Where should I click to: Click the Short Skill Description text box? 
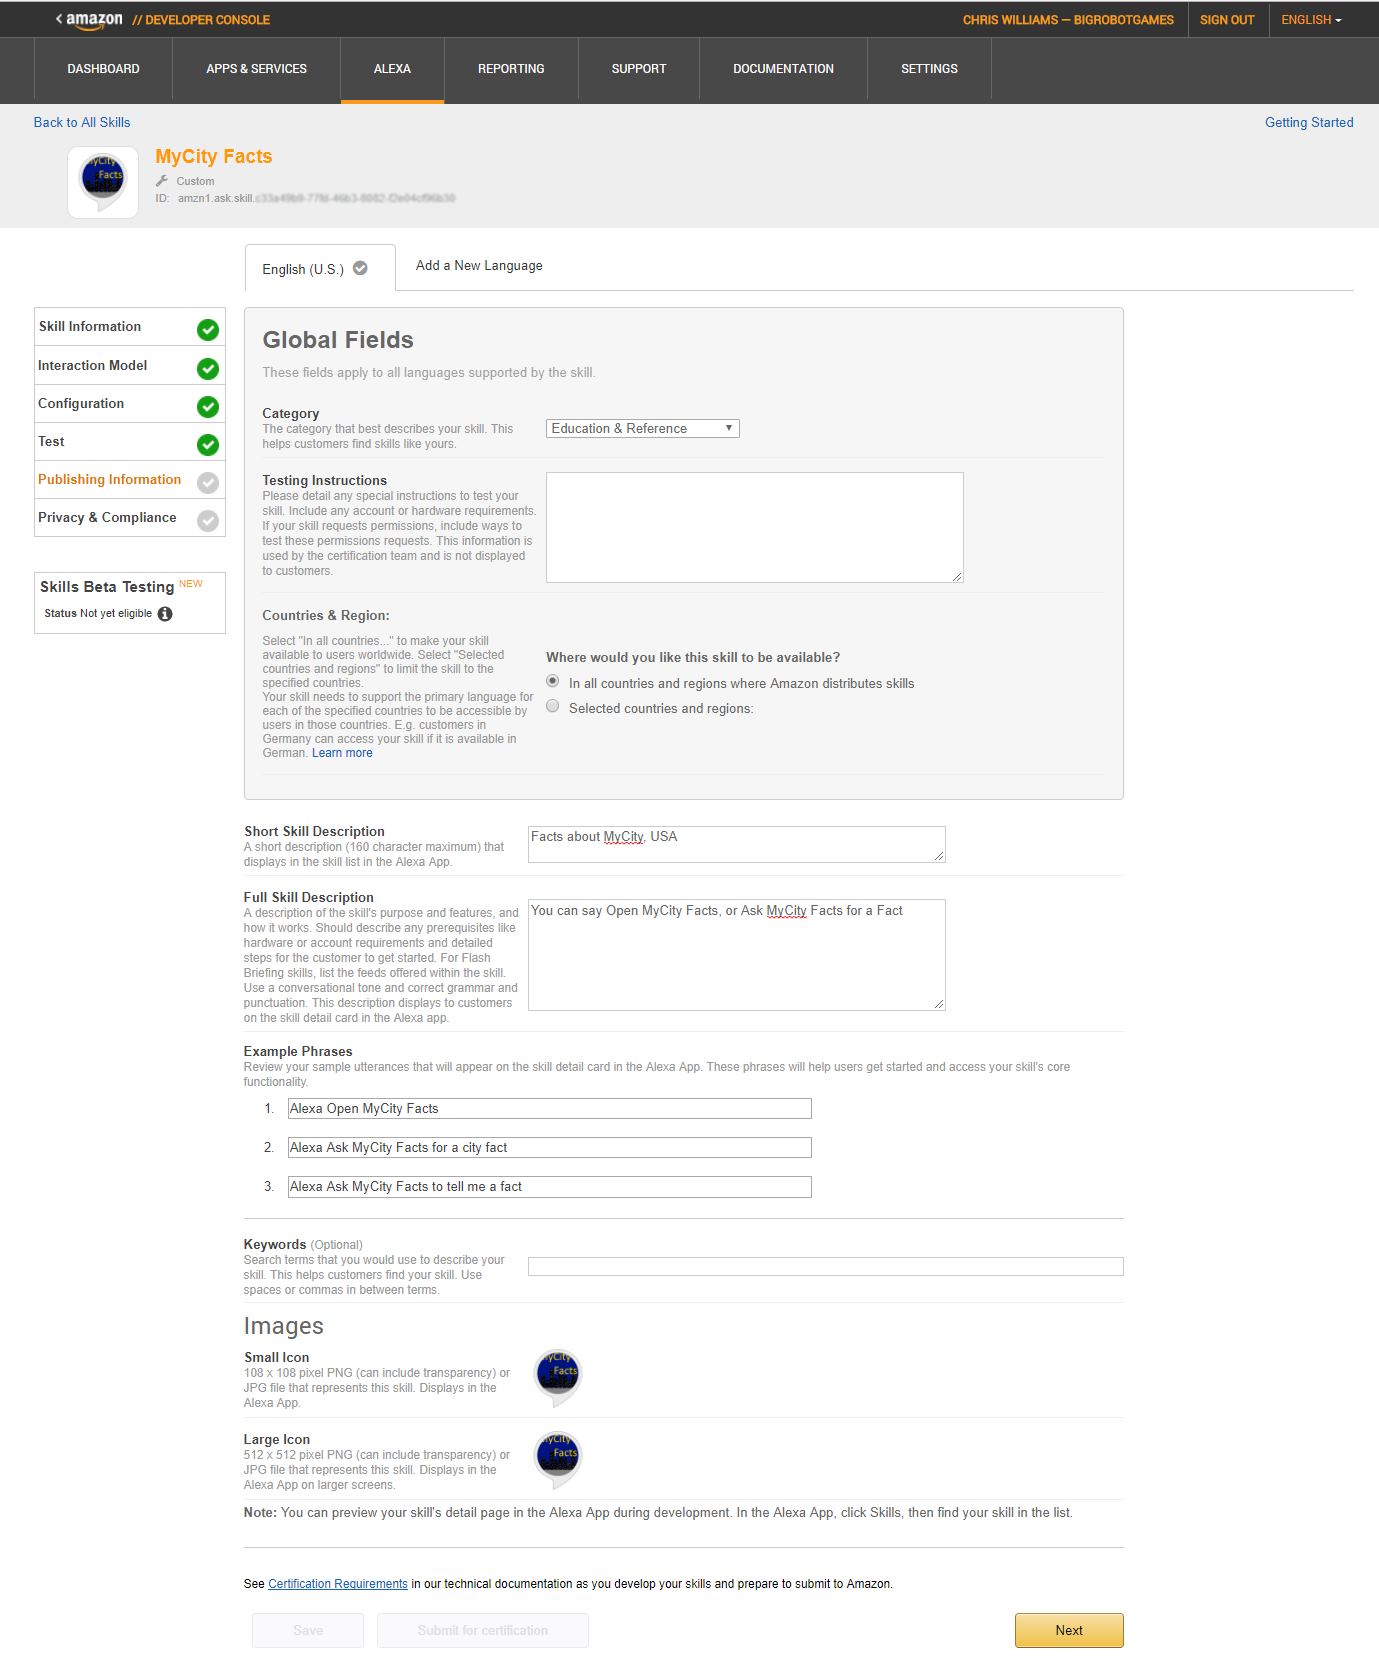click(737, 844)
